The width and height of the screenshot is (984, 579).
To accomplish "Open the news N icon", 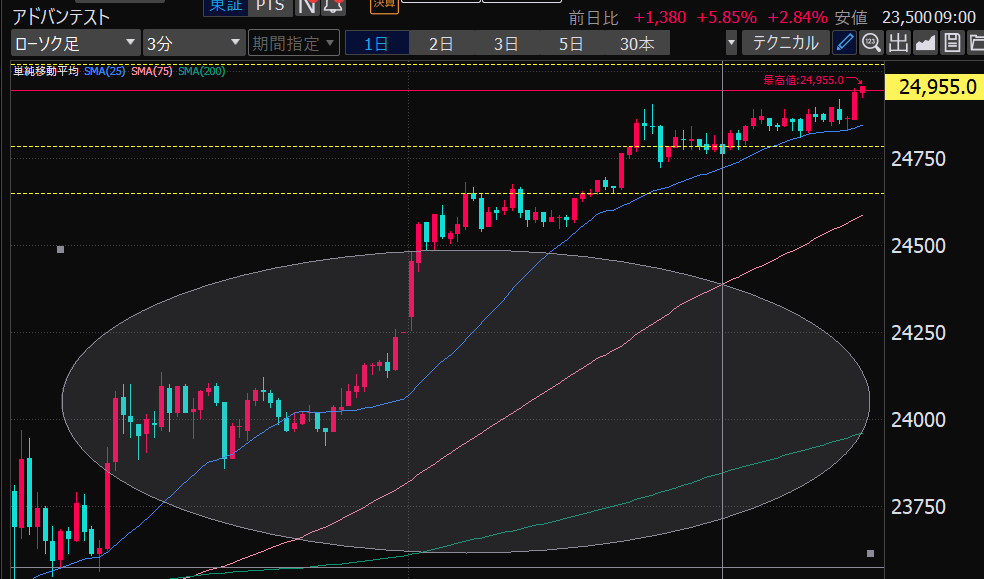I will 305,6.
